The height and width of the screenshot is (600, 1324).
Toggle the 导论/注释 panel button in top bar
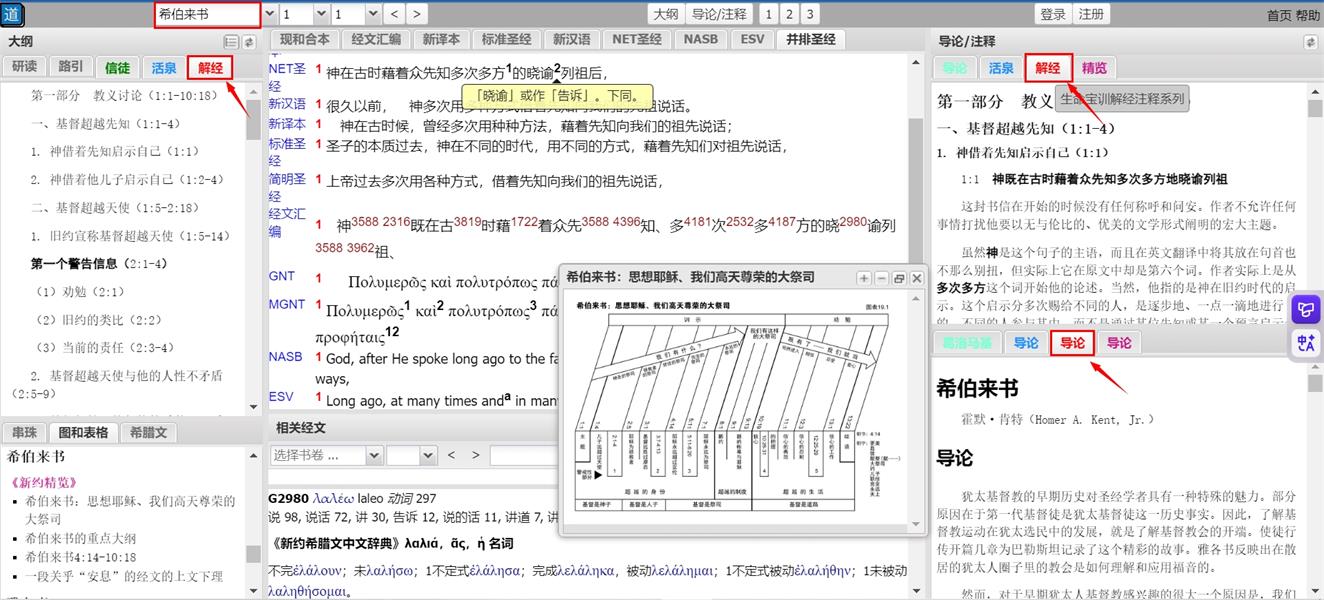[719, 14]
